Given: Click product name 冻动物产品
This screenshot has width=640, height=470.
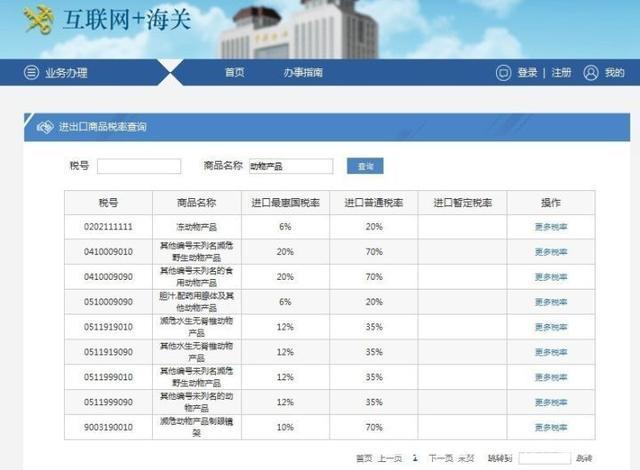Looking at the screenshot, I should [x=197, y=227].
